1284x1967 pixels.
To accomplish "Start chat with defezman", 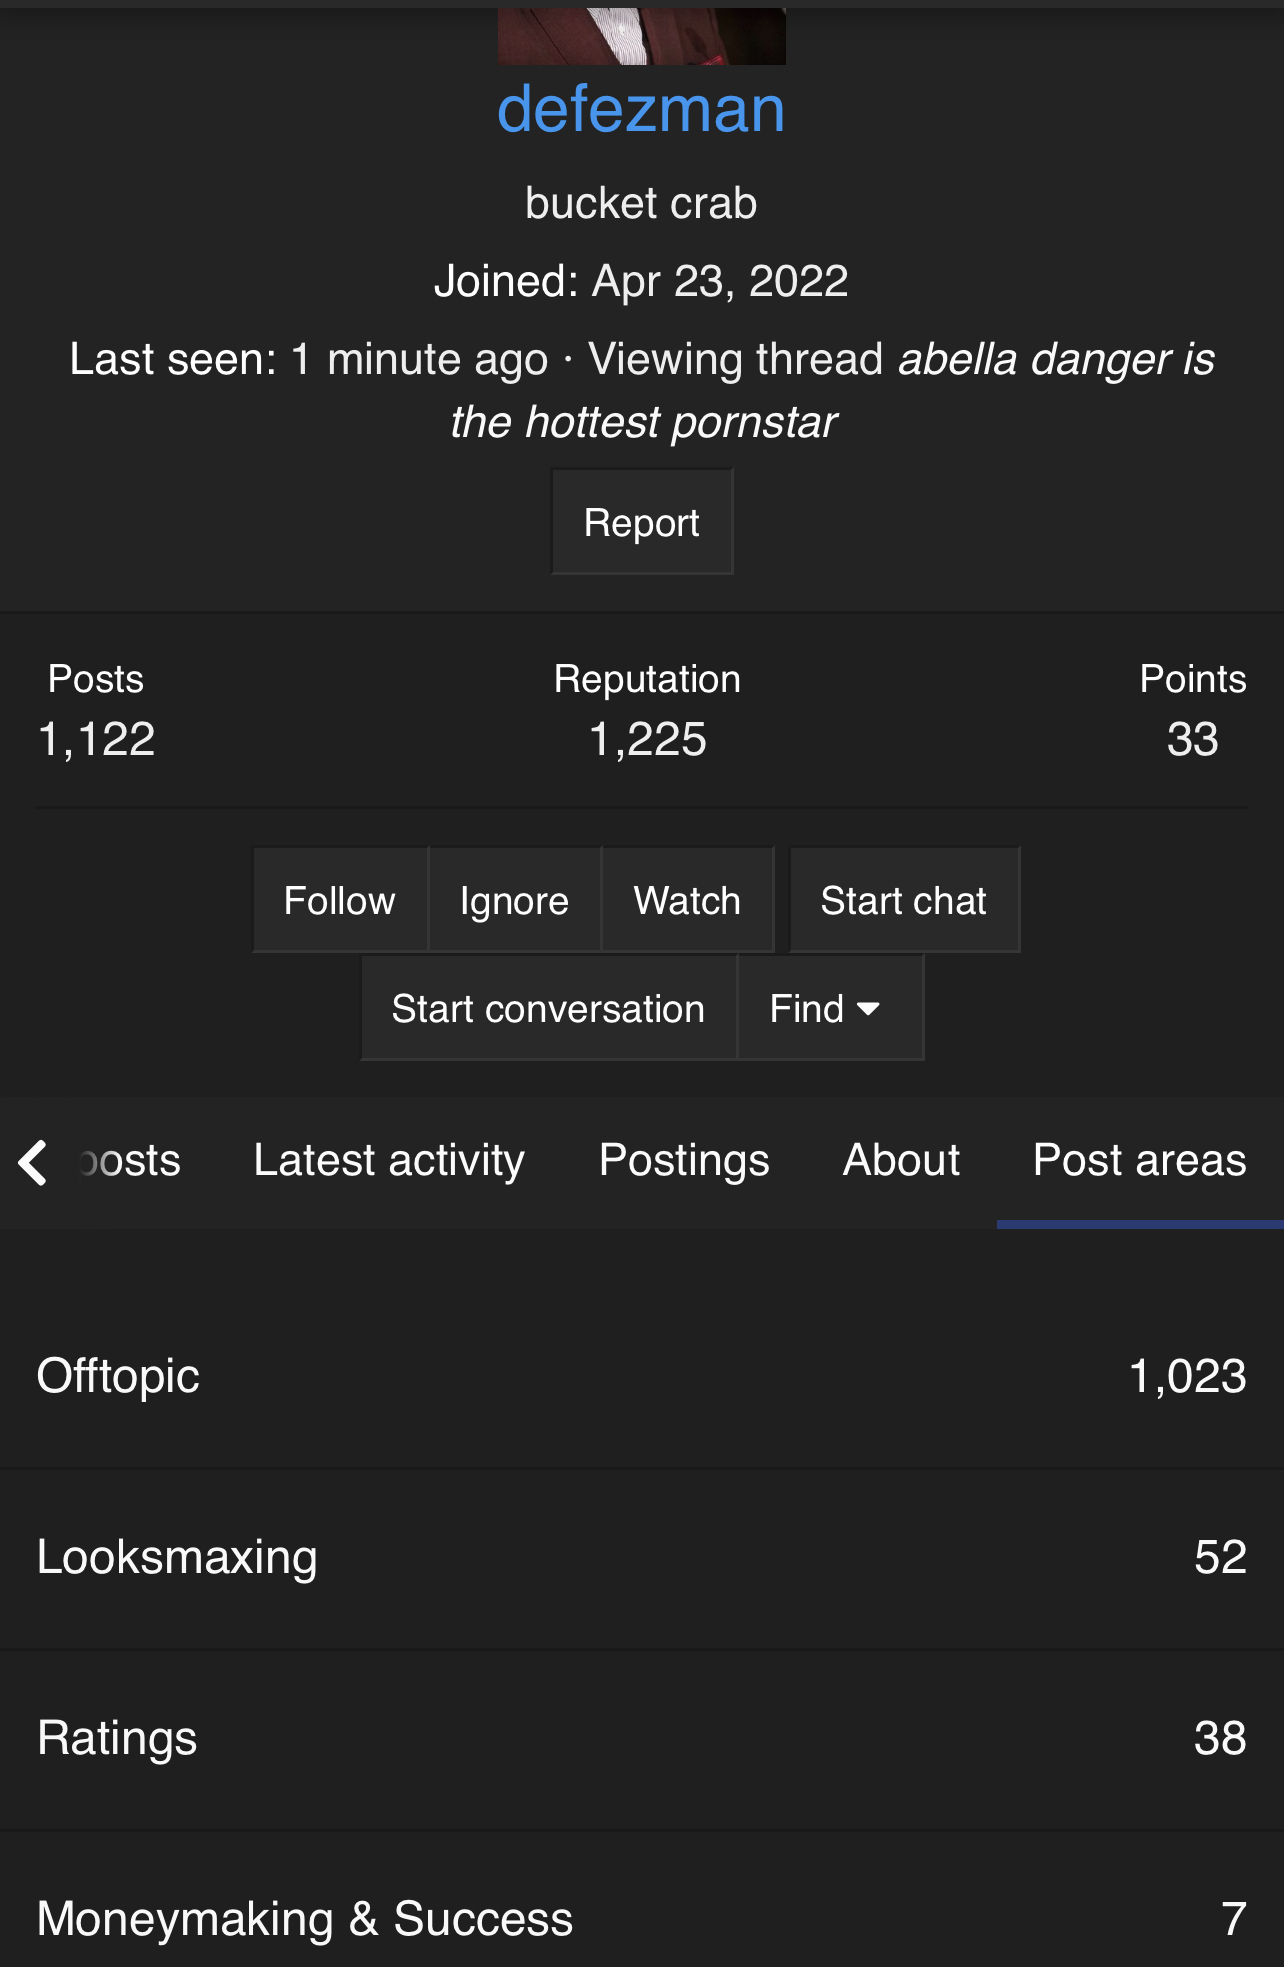I will tap(904, 900).
